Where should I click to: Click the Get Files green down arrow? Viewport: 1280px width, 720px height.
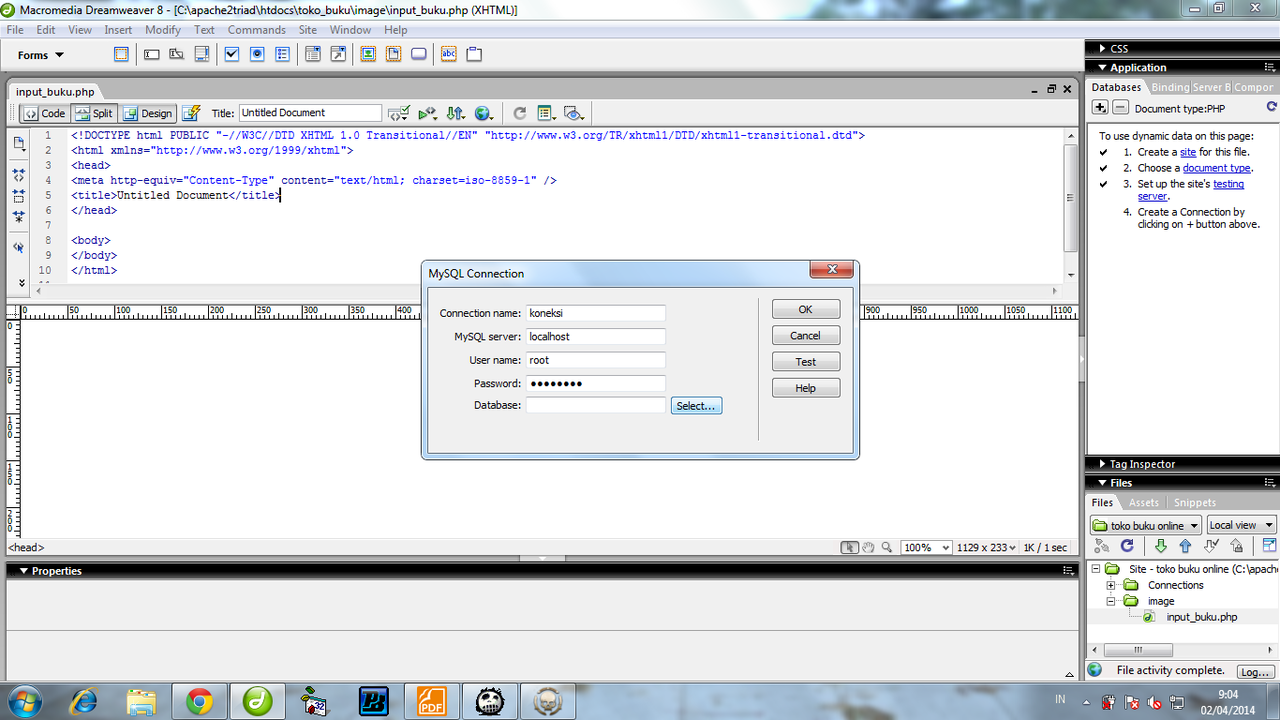pyautogui.click(x=1160, y=546)
